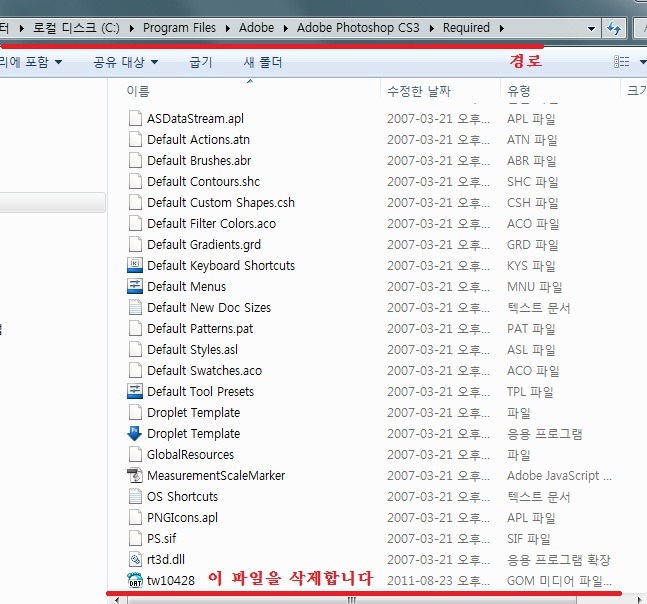
Task: Expand the arrow after 로컬 디스크 (C:) breadcrumb
Action: pos(132,28)
